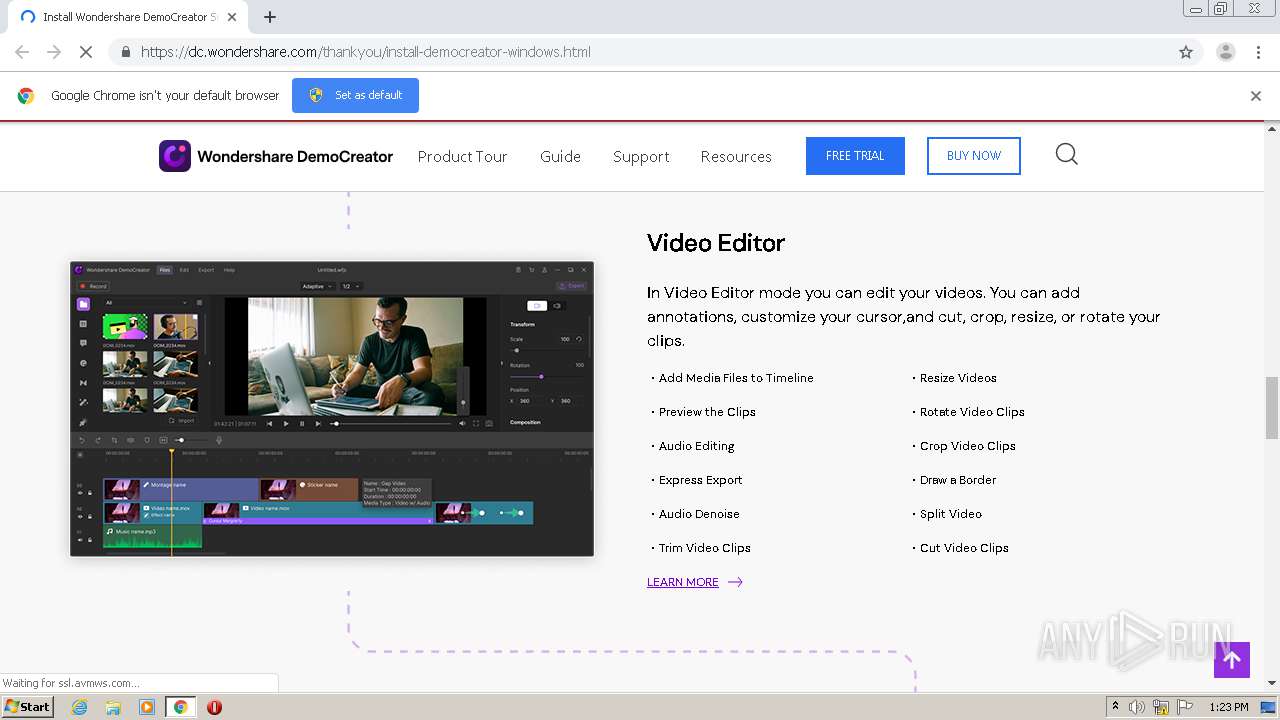Select 'Trim Video Clips' feature text
The width and height of the screenshot is (1280, 720).
705,548
